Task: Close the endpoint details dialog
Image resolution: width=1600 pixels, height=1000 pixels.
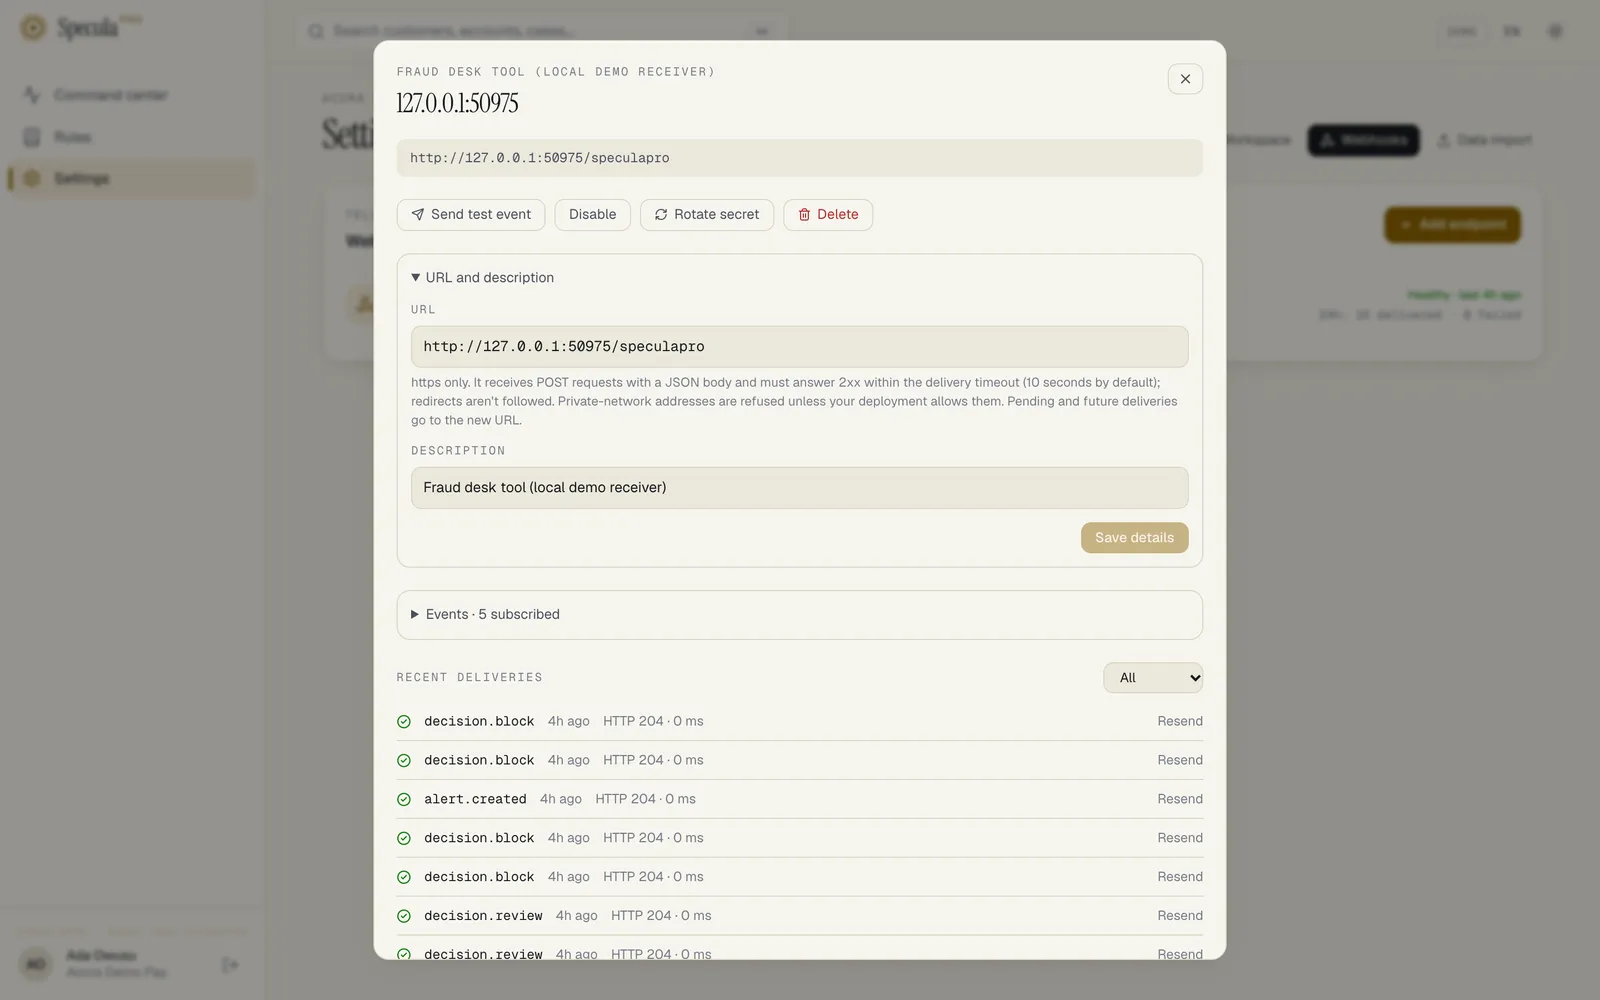Action: pyautogui.click(x=1185, y=79)
